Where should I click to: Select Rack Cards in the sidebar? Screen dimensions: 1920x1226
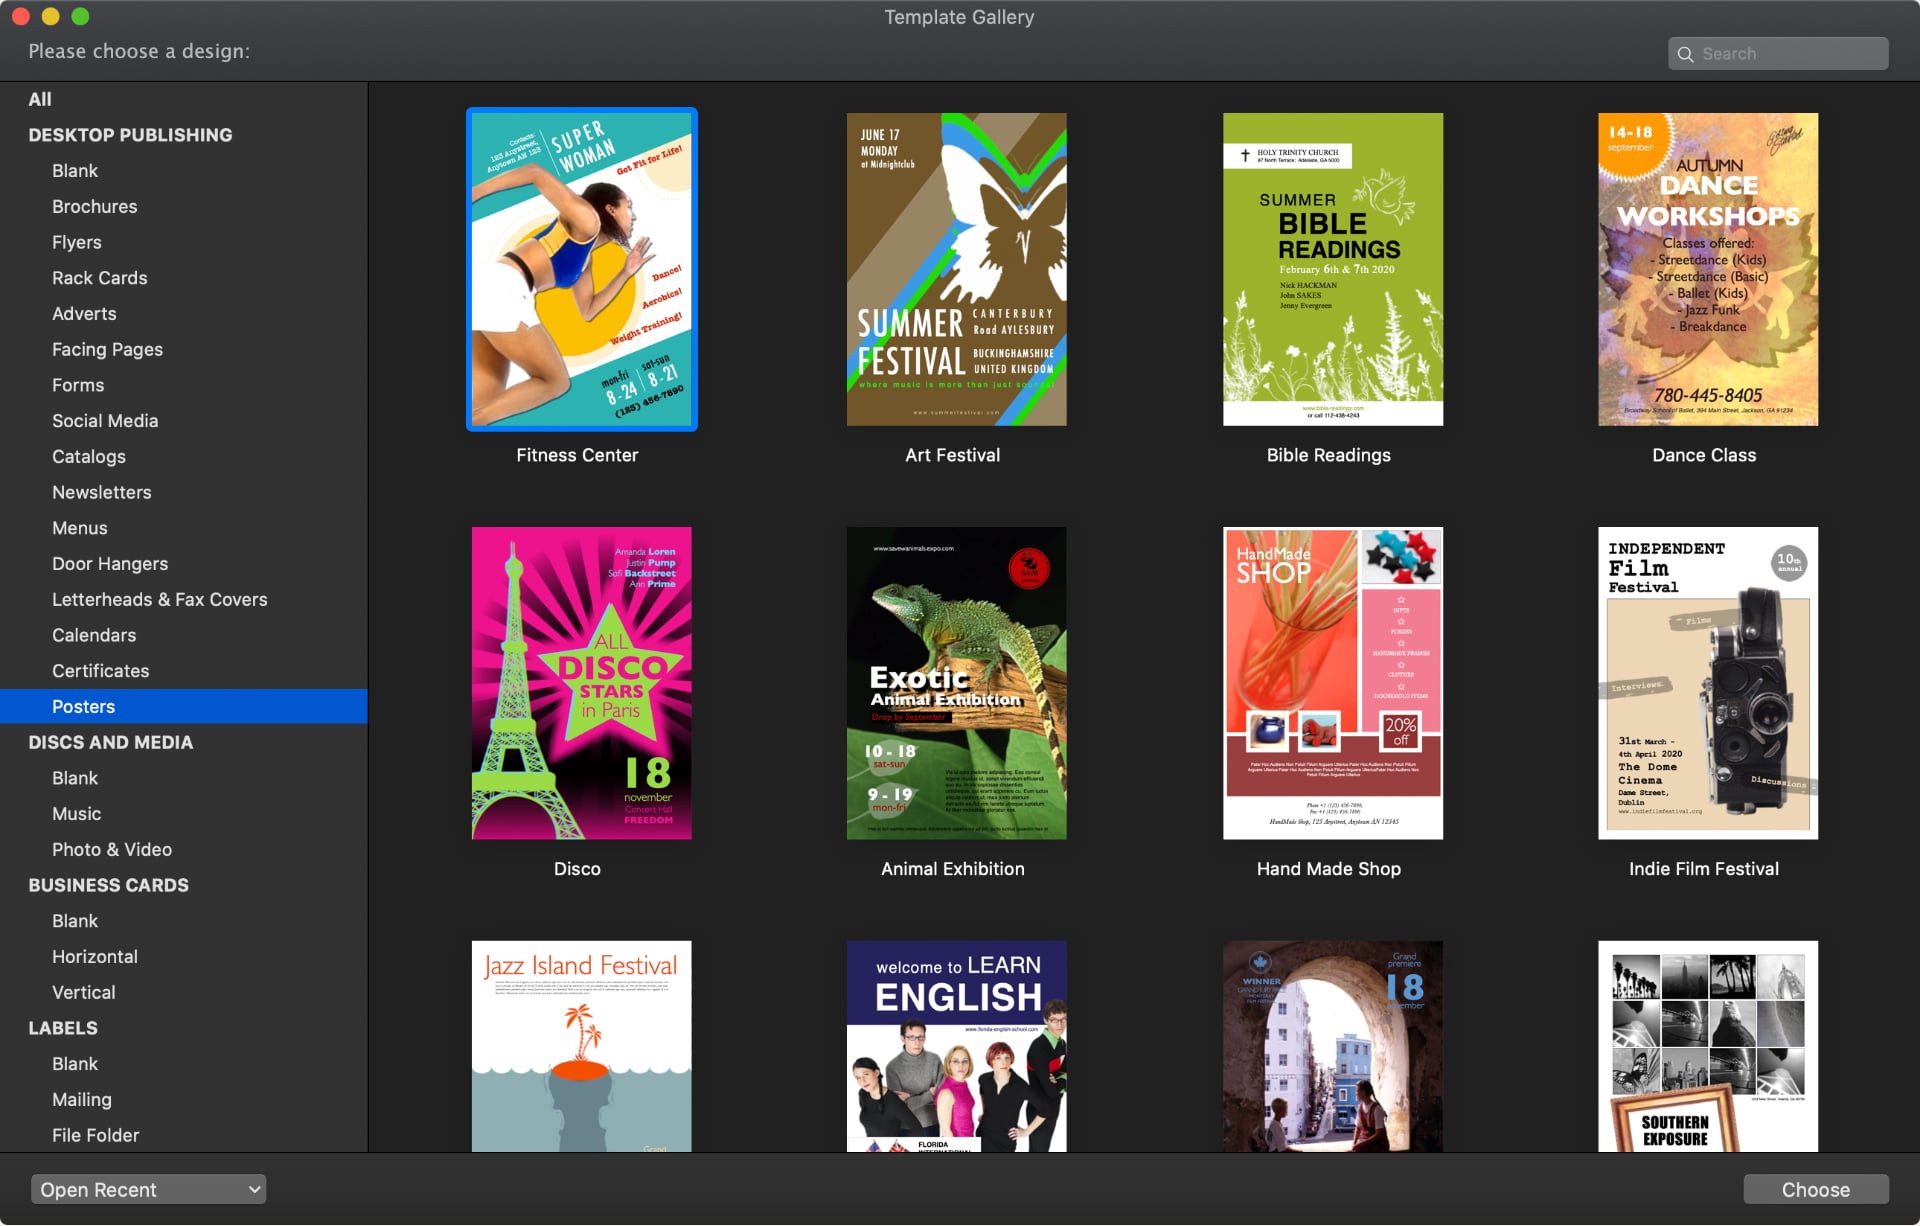pyautogui.click(x=99, y=278)
